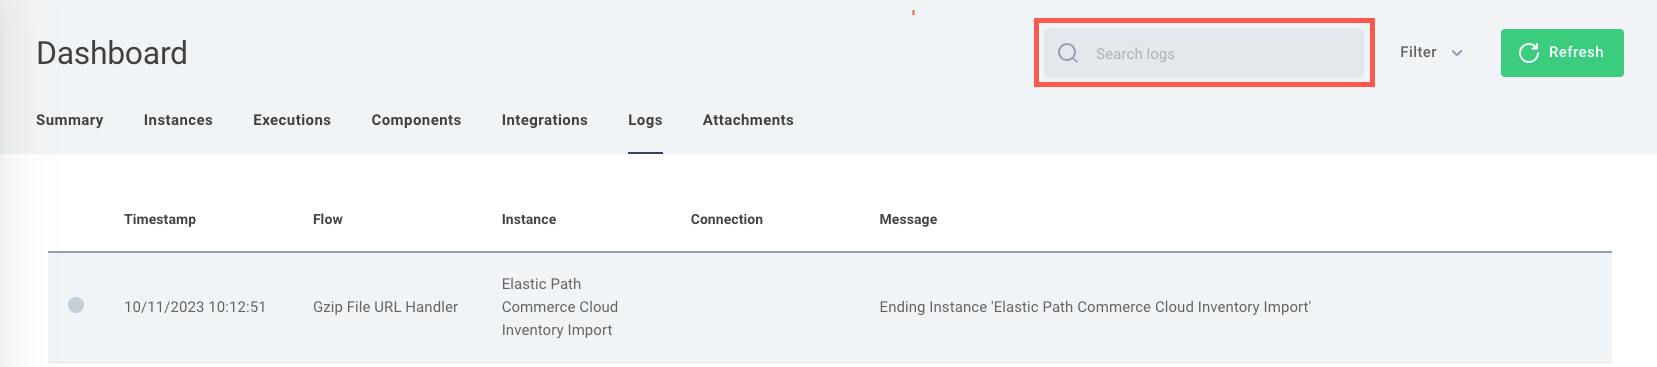Screen dimensions: 1657x367
Task: Click the magnifying glass search icon
Action: click(x=1068, y=53)
